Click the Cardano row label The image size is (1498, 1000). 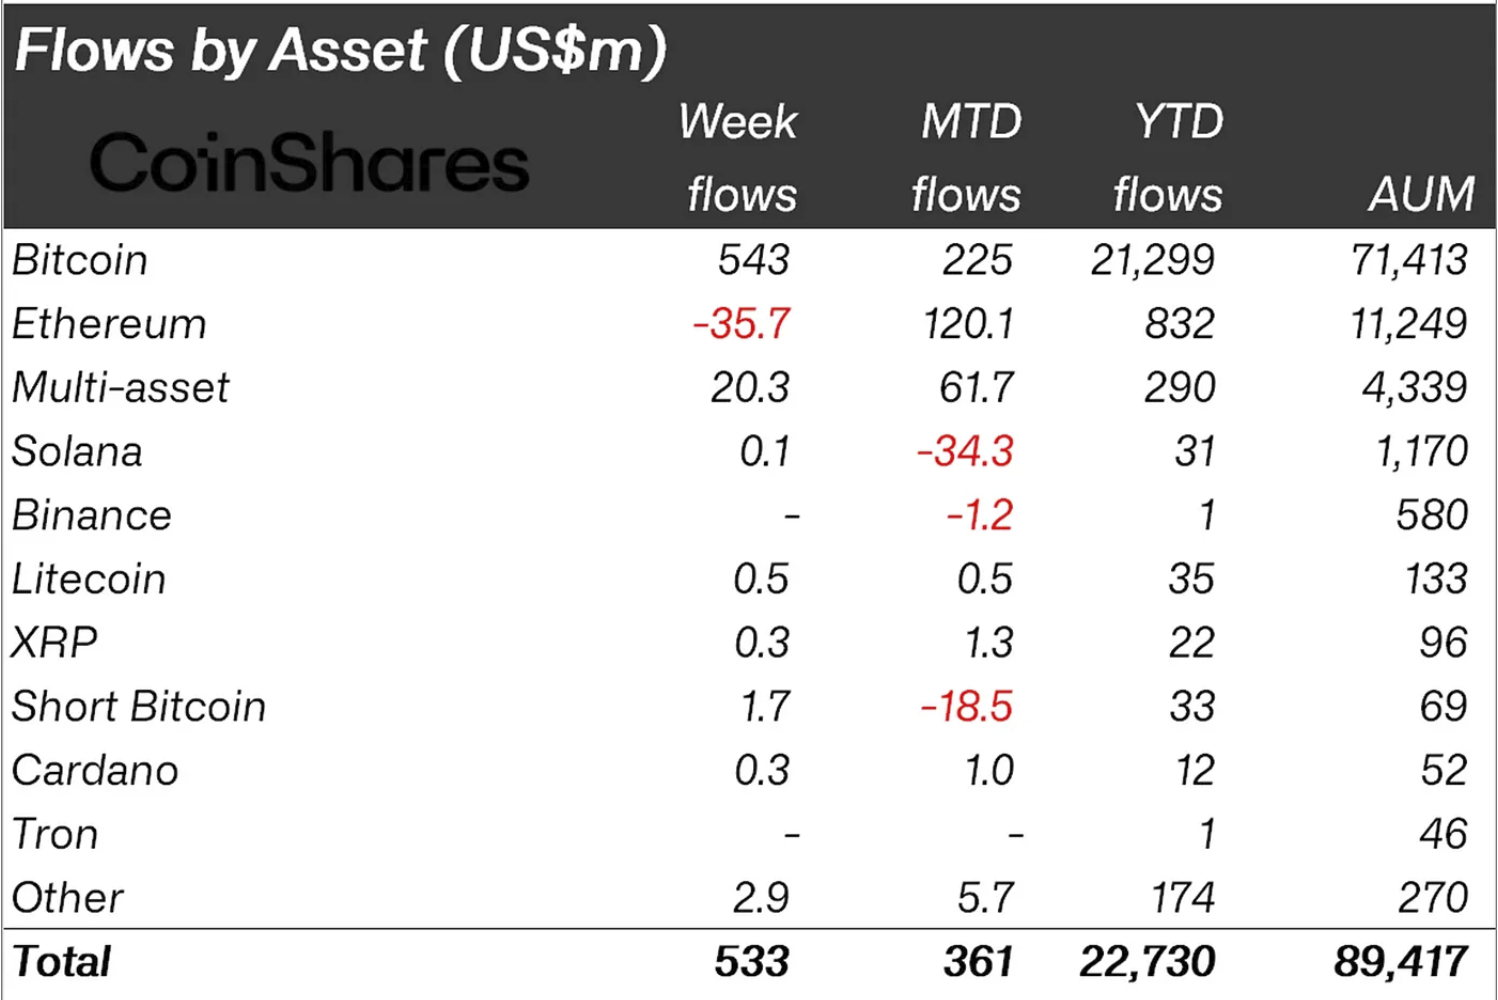[95, 771]
